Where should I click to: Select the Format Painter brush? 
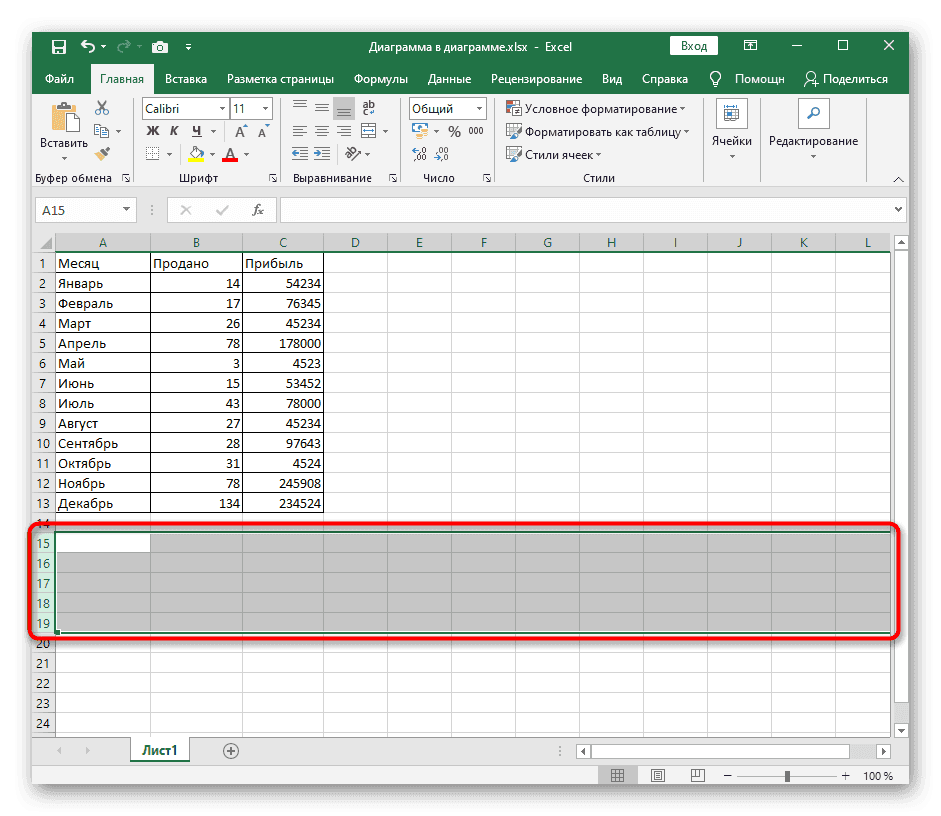coord(102,153)
